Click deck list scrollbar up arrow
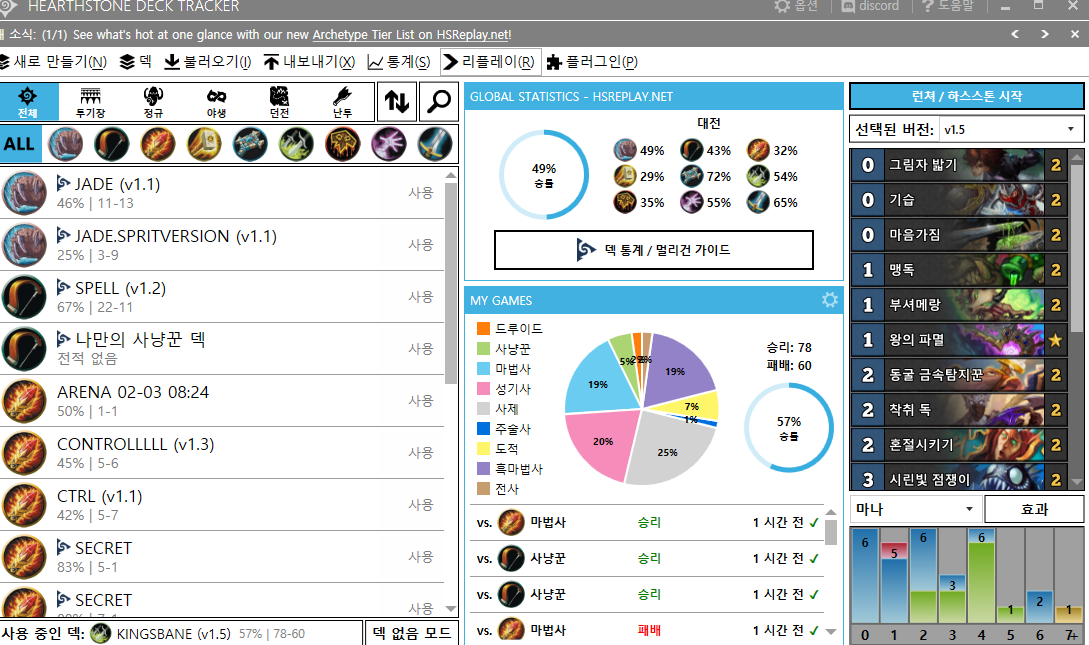The width and height of the screenshot is (1089, 645). tap(451, 175)
